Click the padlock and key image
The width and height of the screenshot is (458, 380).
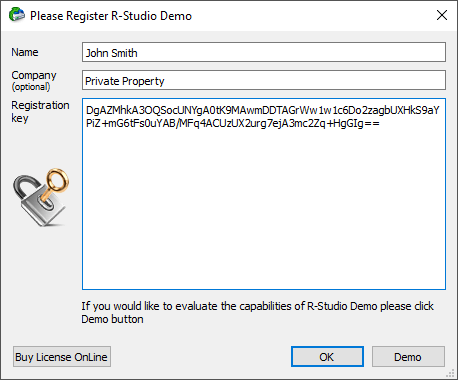(x=41, y=197)
